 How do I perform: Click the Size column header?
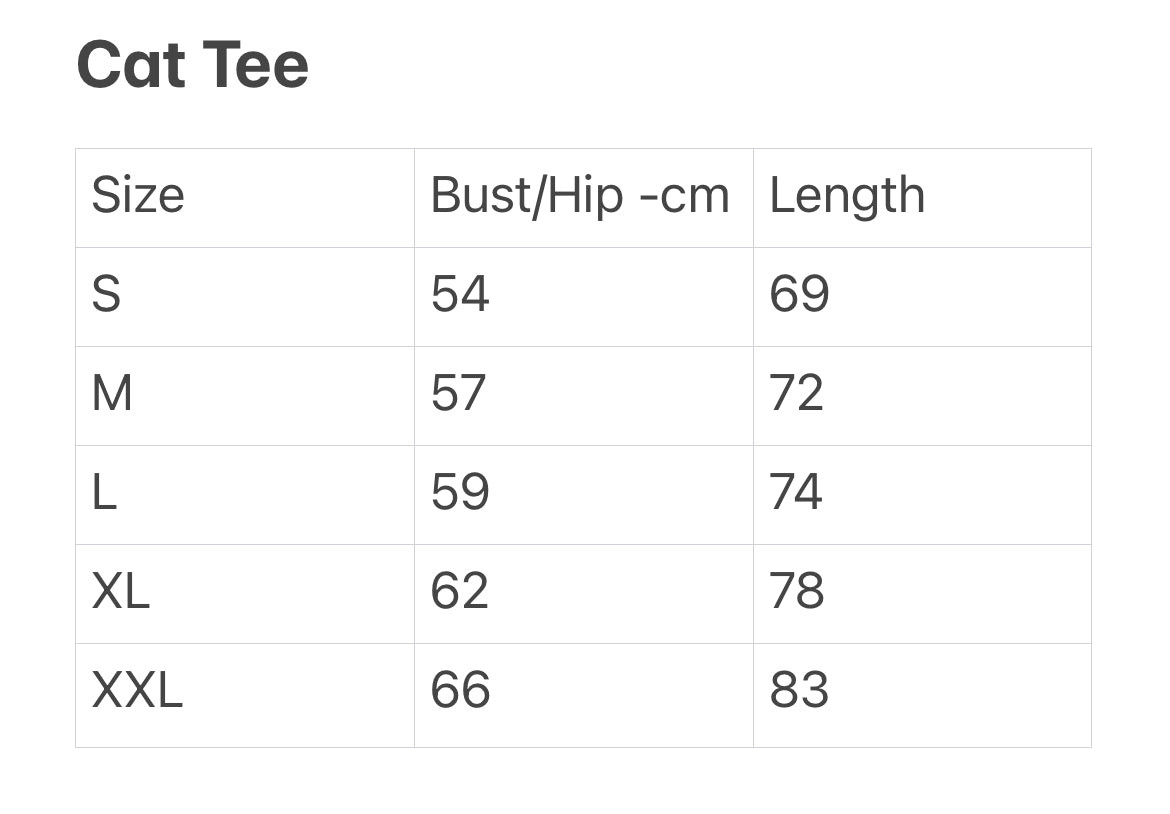pos(138,195)
